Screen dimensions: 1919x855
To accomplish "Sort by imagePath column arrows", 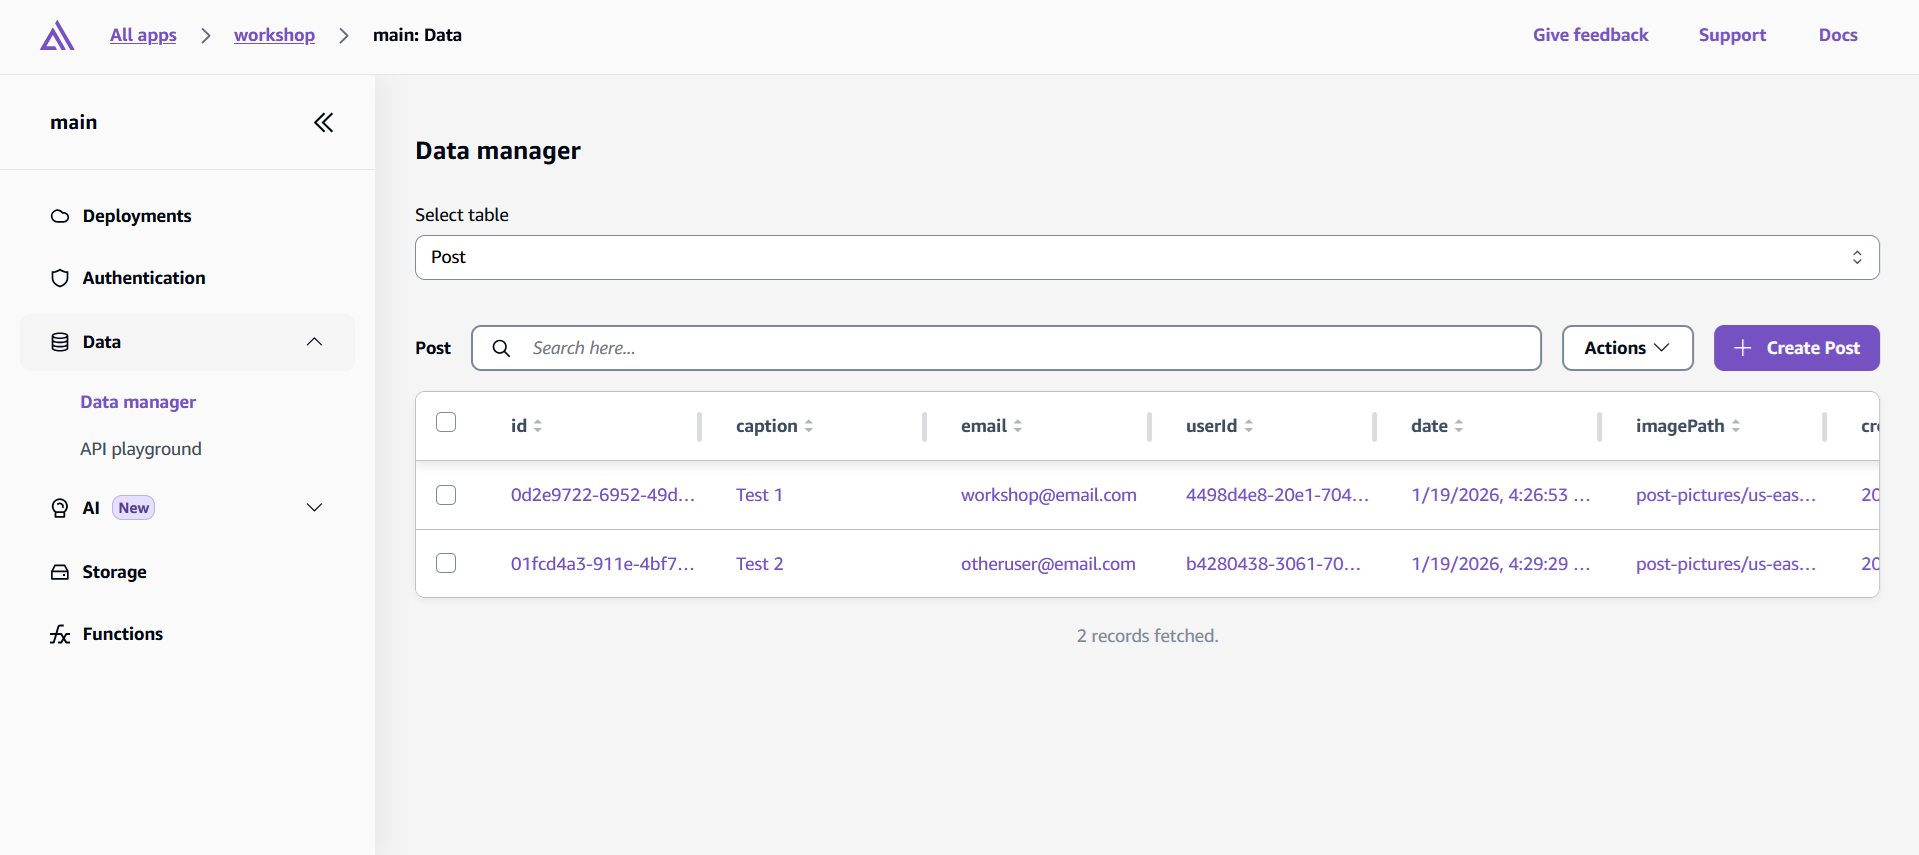I will (1736, 426).
